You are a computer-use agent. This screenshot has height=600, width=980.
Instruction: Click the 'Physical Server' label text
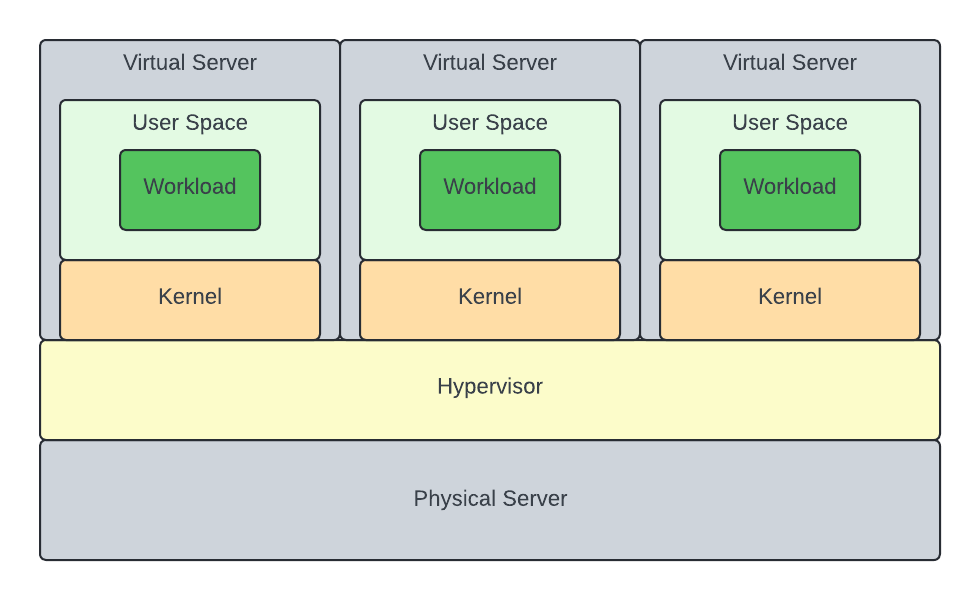(490, 499)
